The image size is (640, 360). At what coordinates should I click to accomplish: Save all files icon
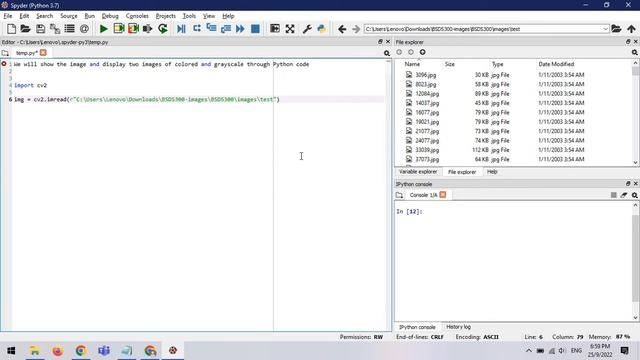pyautogui.click(x=55, y=29)
